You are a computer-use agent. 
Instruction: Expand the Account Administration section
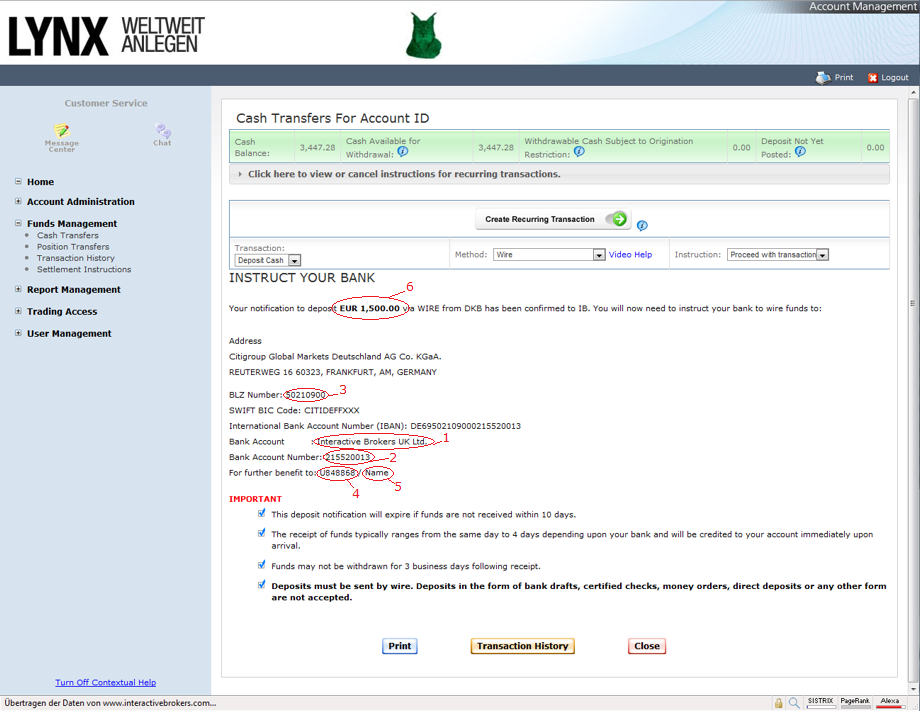point(18,201)
